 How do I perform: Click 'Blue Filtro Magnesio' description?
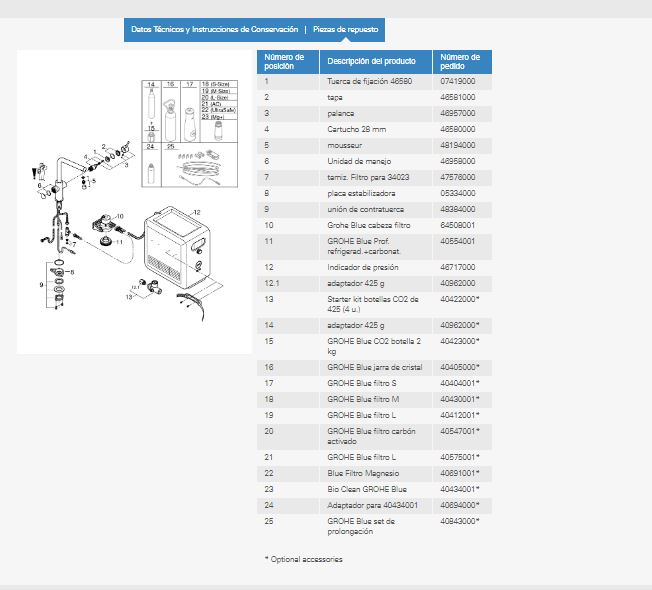(x=363, y=474)
